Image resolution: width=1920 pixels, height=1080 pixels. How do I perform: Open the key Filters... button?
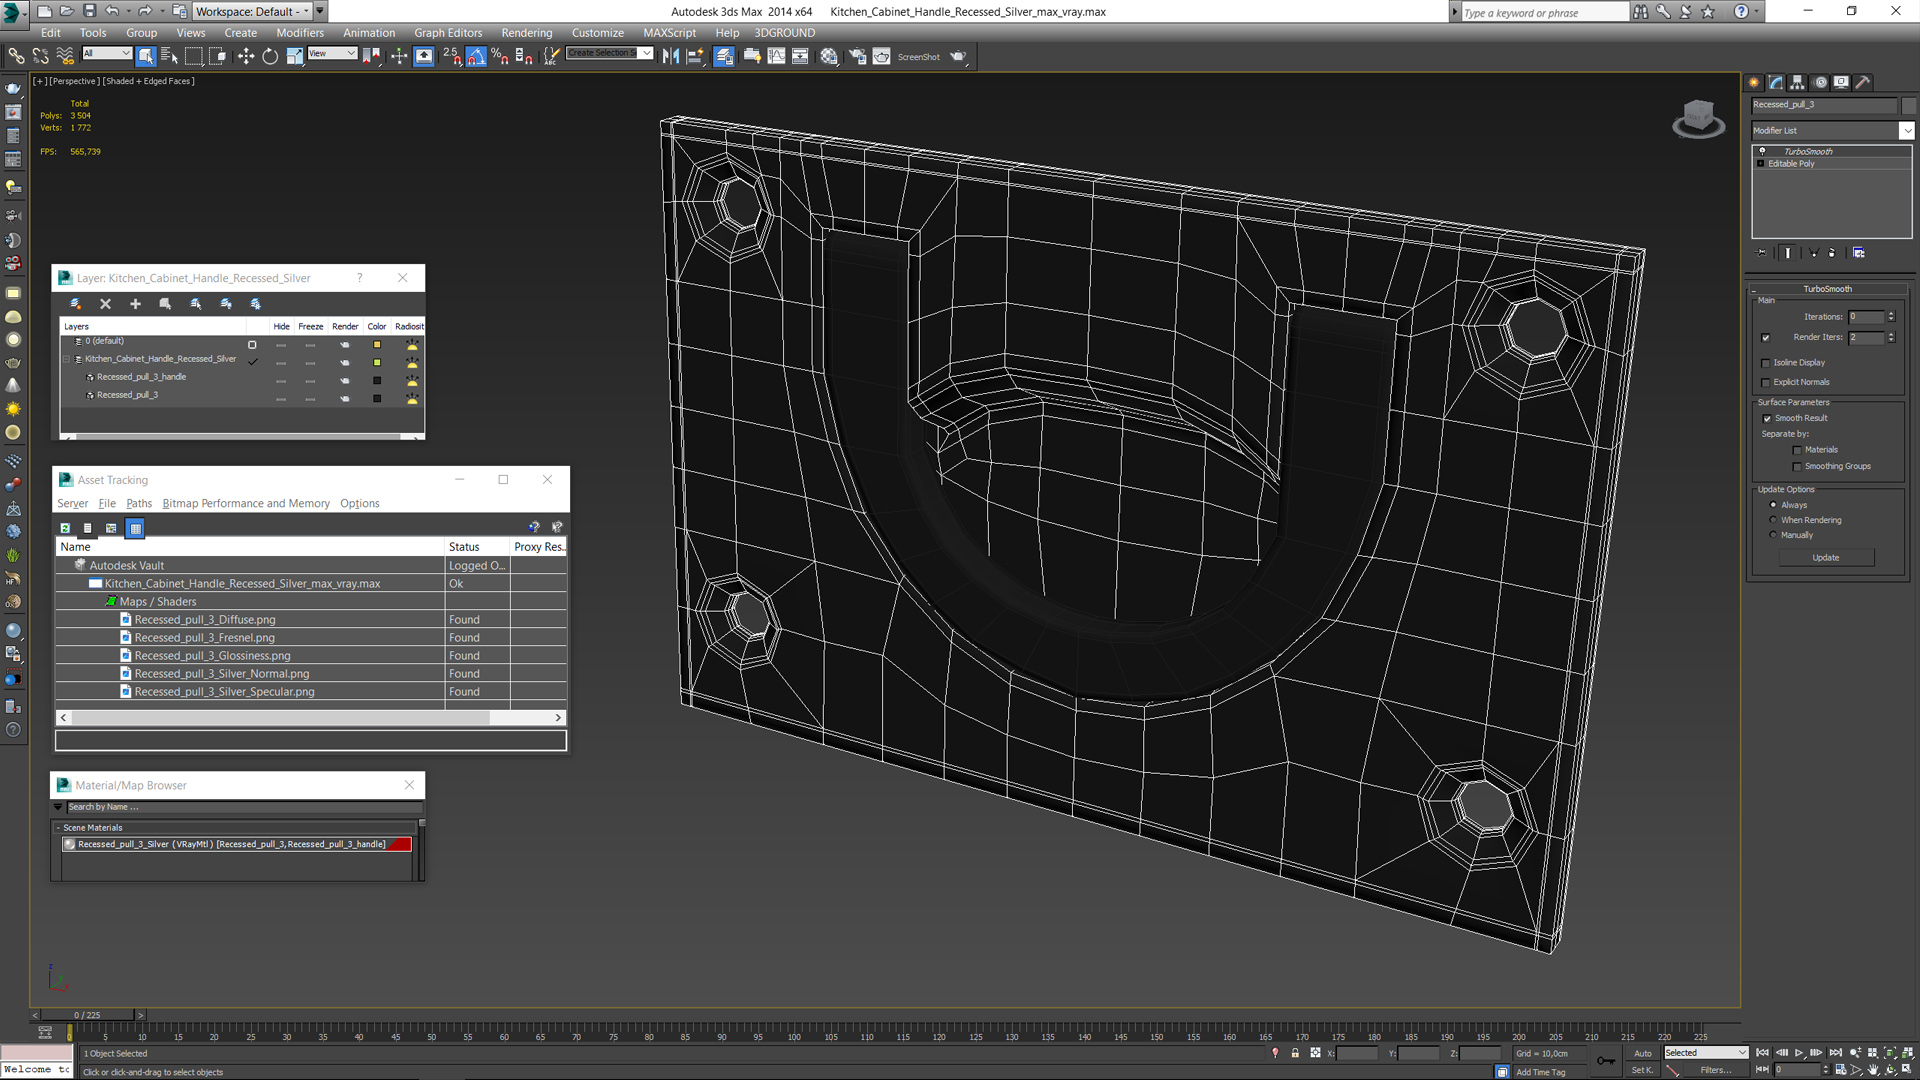click(1715, 1070)
